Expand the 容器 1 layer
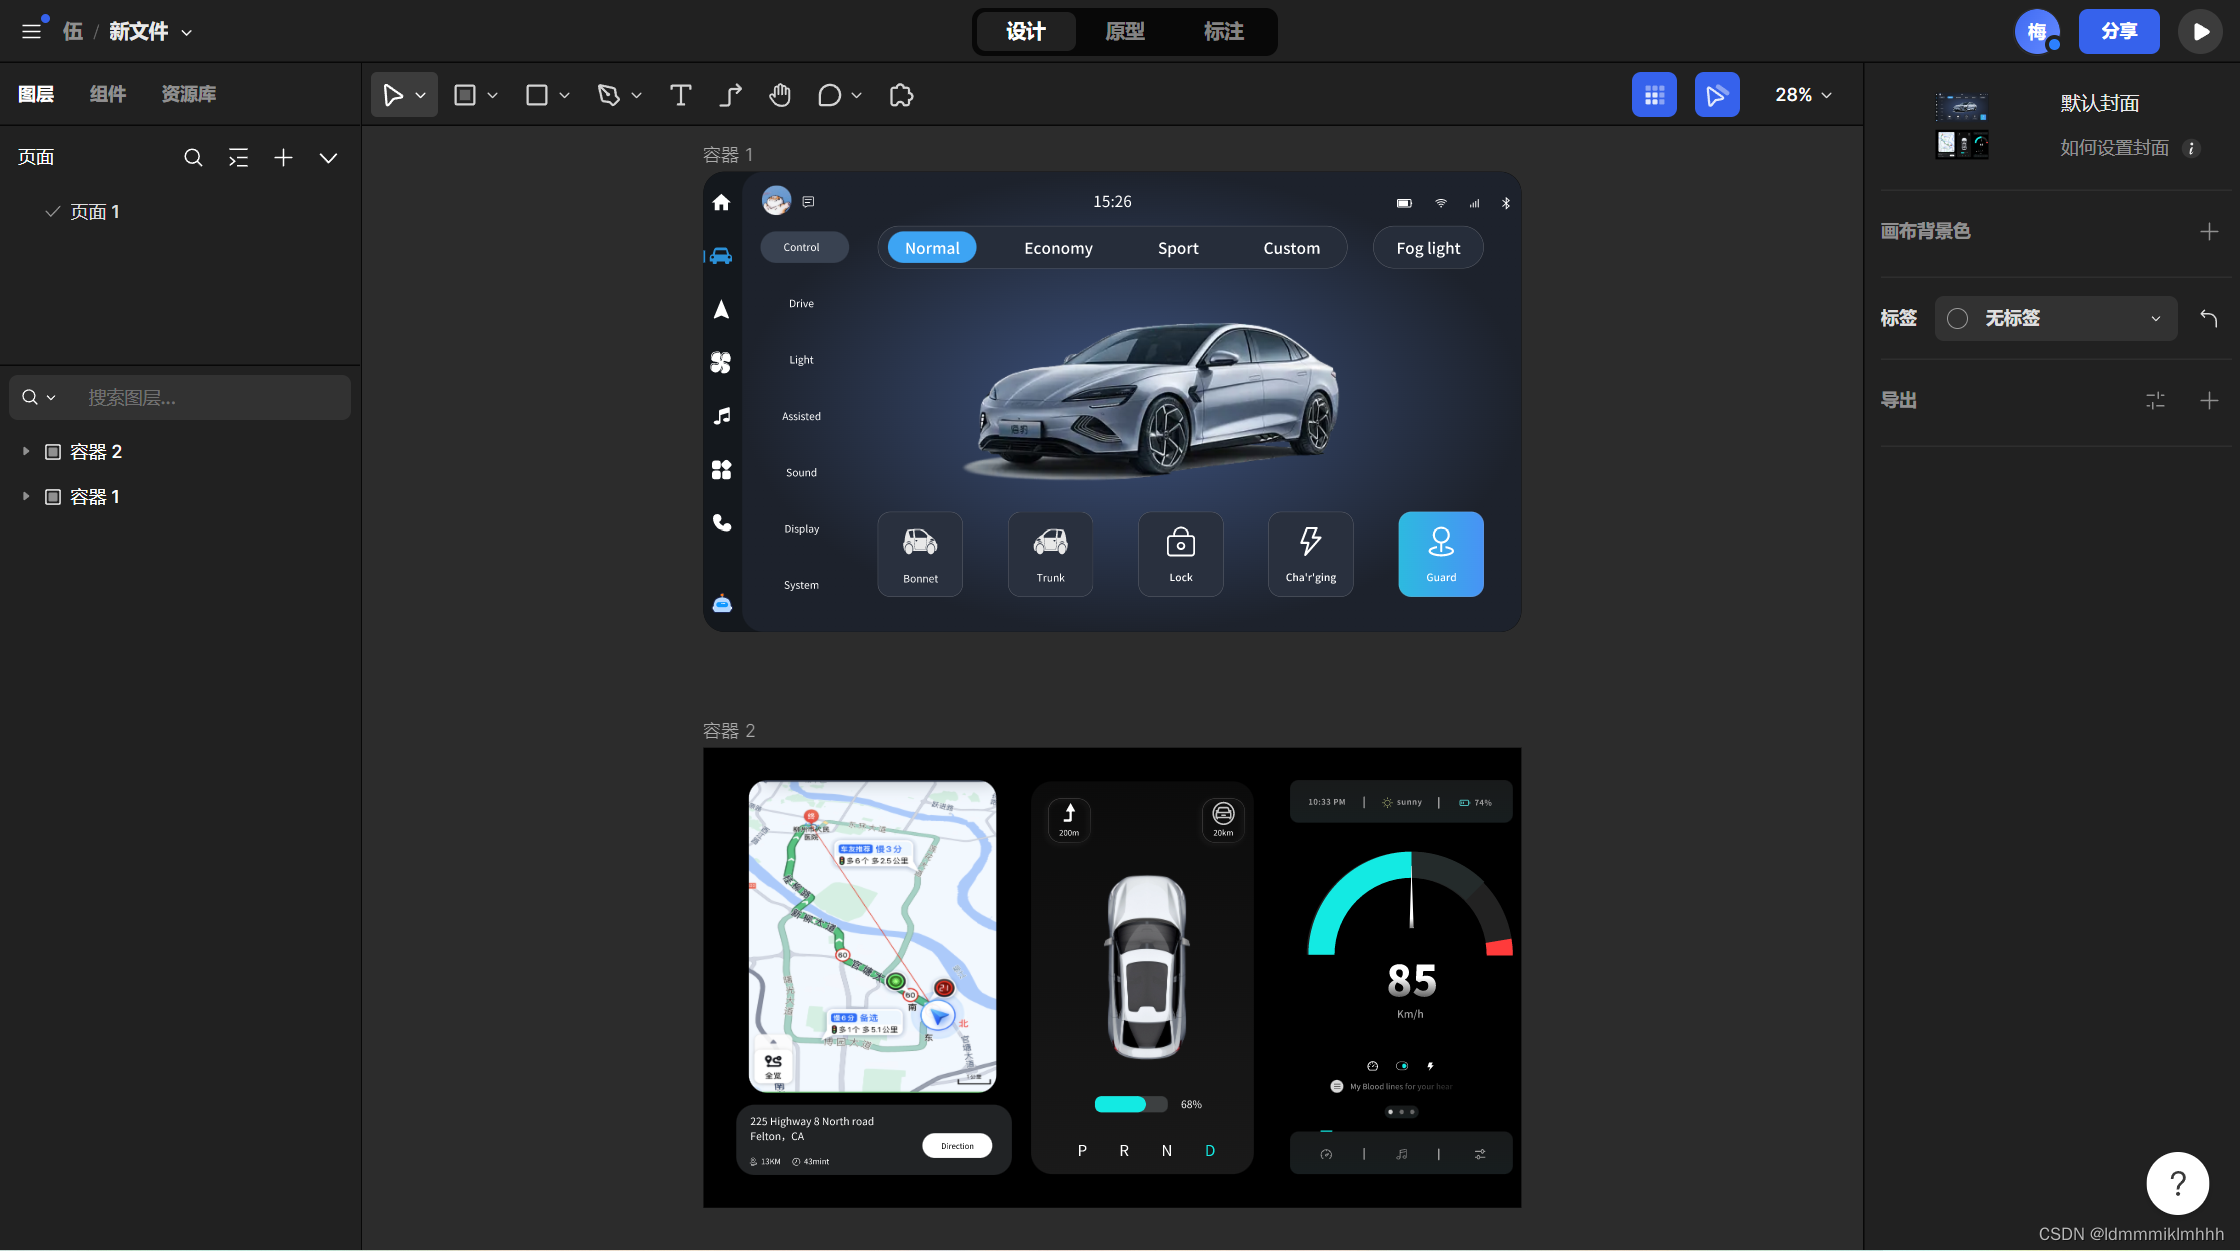Viewport: 2240px width, 1251px height. (26, 497)
